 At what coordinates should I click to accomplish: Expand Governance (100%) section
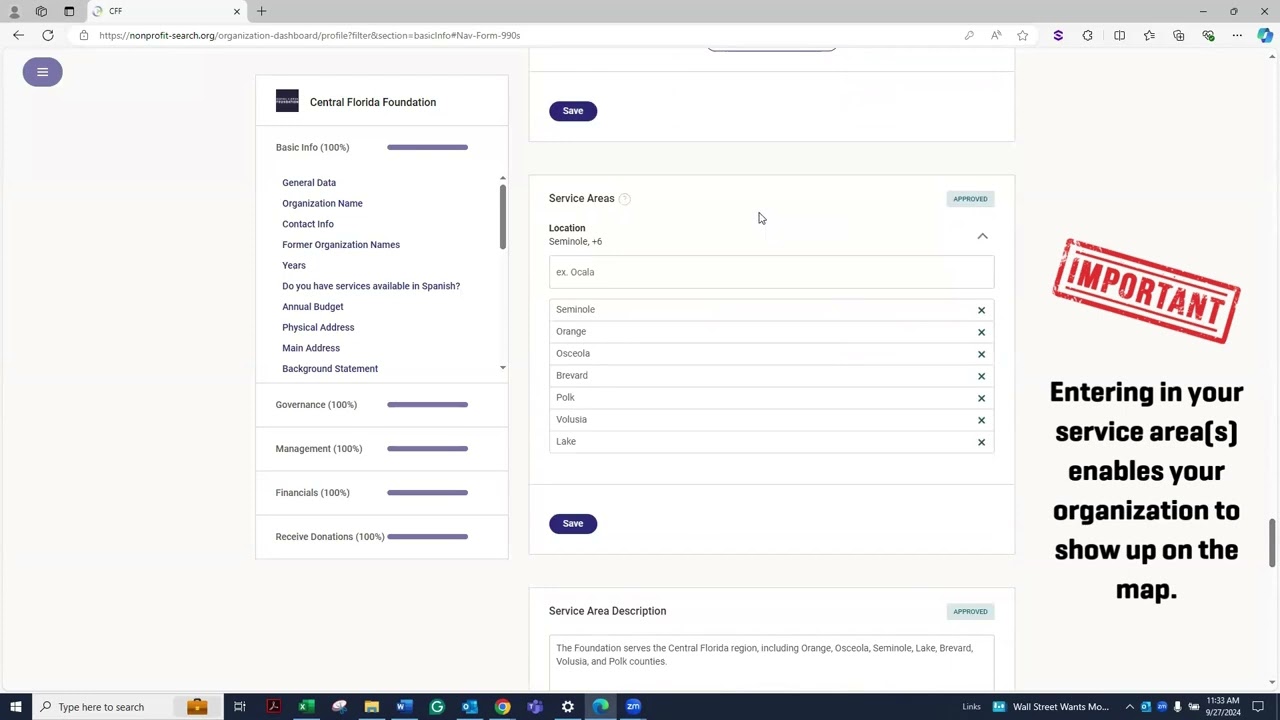tap(316, 405)
